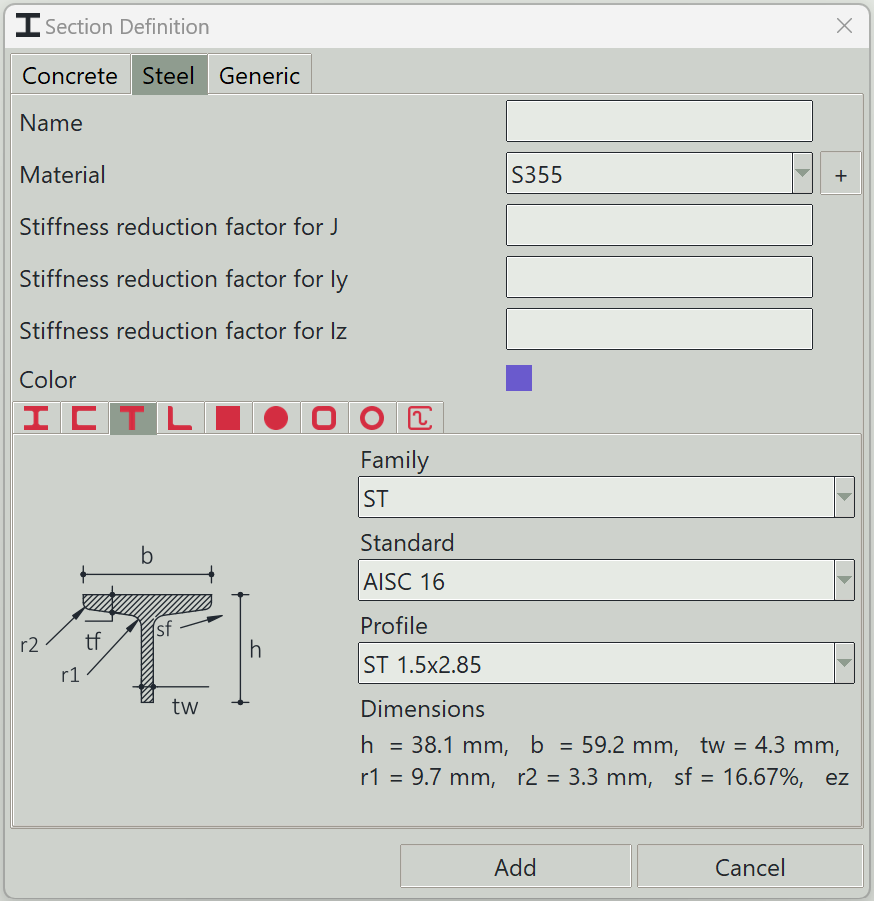Click the 'r2 = 3.3 mm' dimension text
The height and width of the screenshot is (901, 874).
[585, 777]
